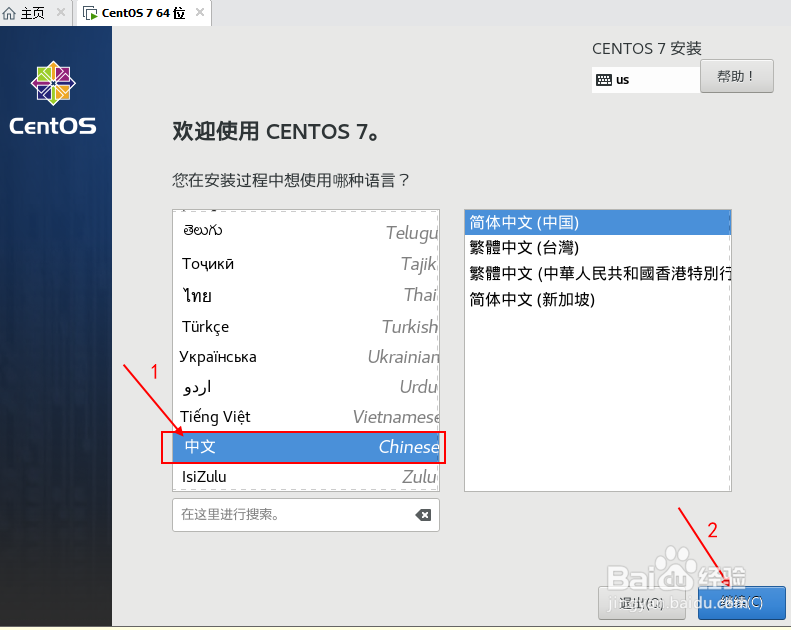Image resolution: width=791 pixels, height=630 pixels.
Task: Click the CentOS logo in sidebar
Action: (53, 98)
